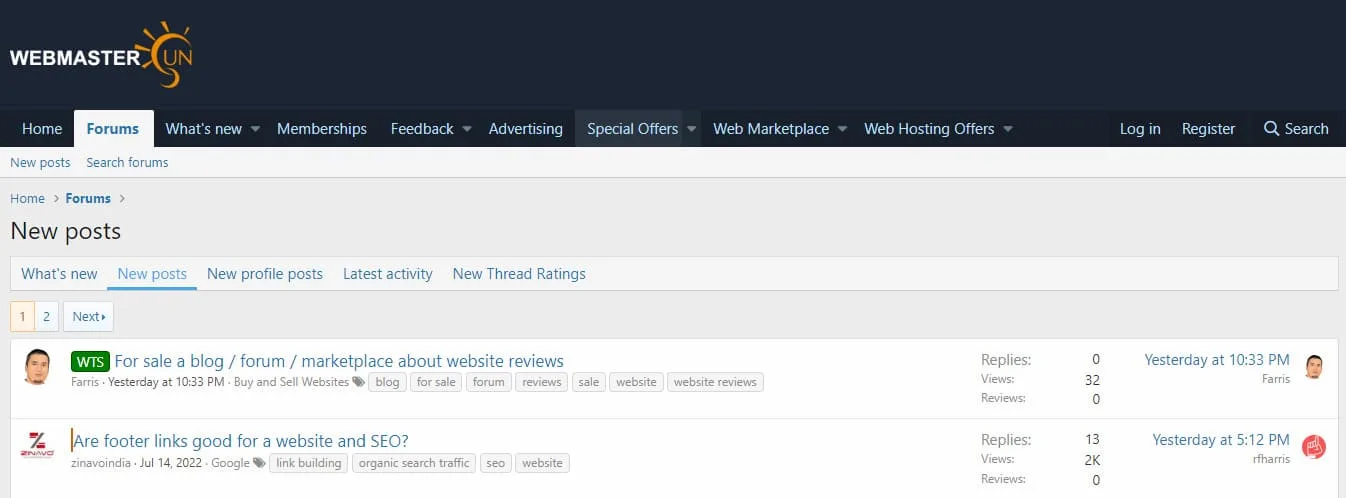The height and width of the screenshot is (498, 1346).
Task: Expand the Web Marketplace dropdown arrow
Action: [x=842, y=129]
